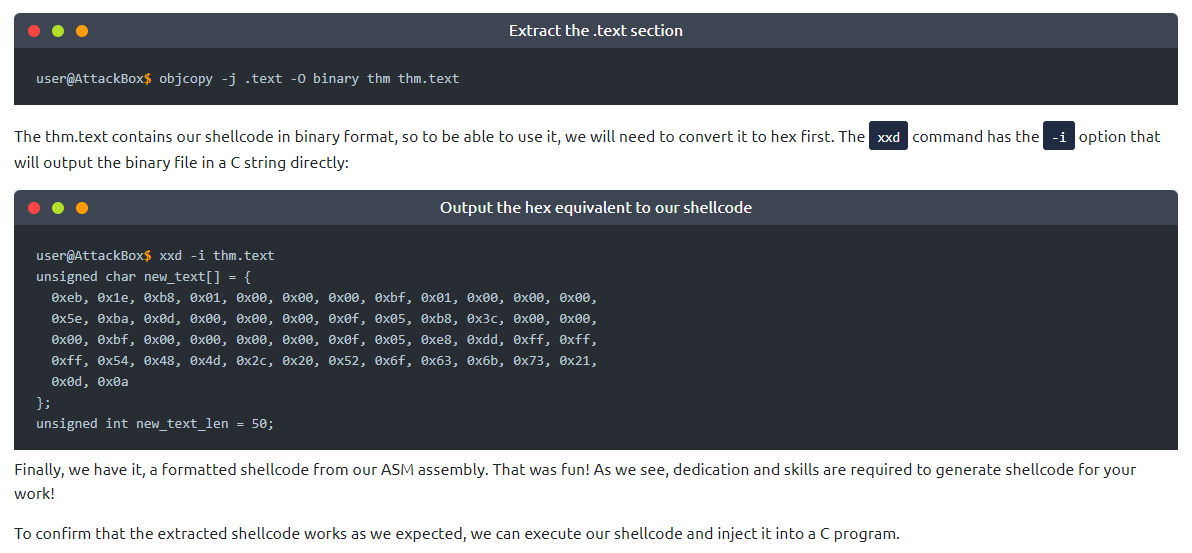Screen dimensions: 1192x553
Task: Click the green dot on the Extract terminal
Action: [58, 31]
